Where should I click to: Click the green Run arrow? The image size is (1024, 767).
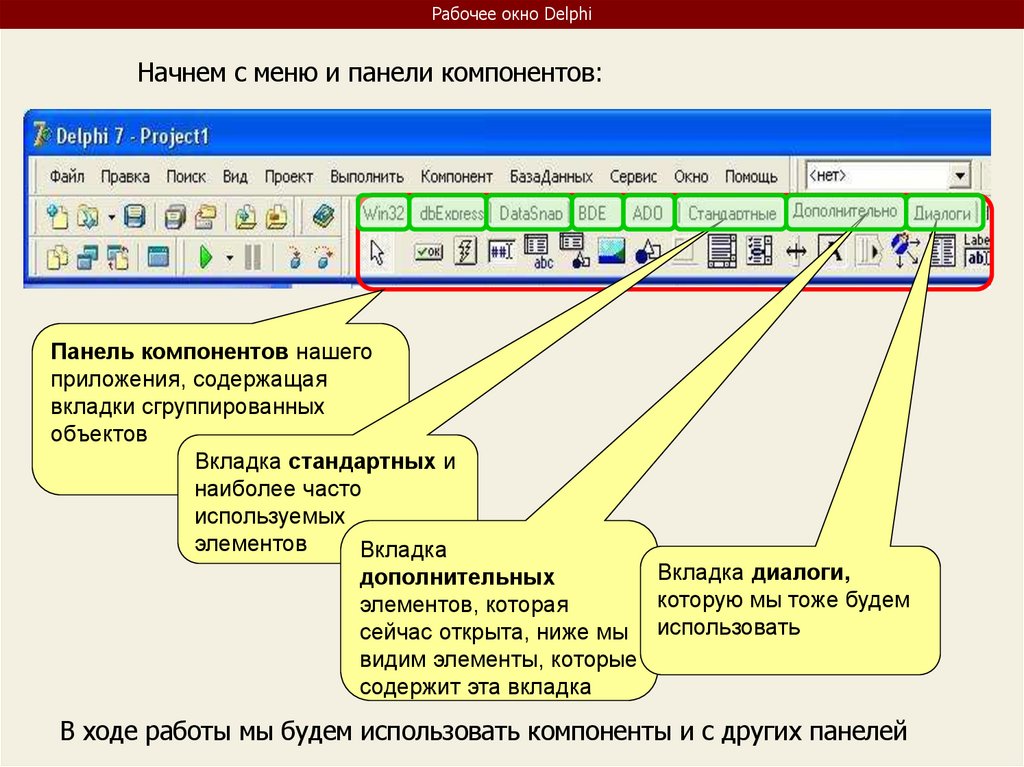point(206,257)
